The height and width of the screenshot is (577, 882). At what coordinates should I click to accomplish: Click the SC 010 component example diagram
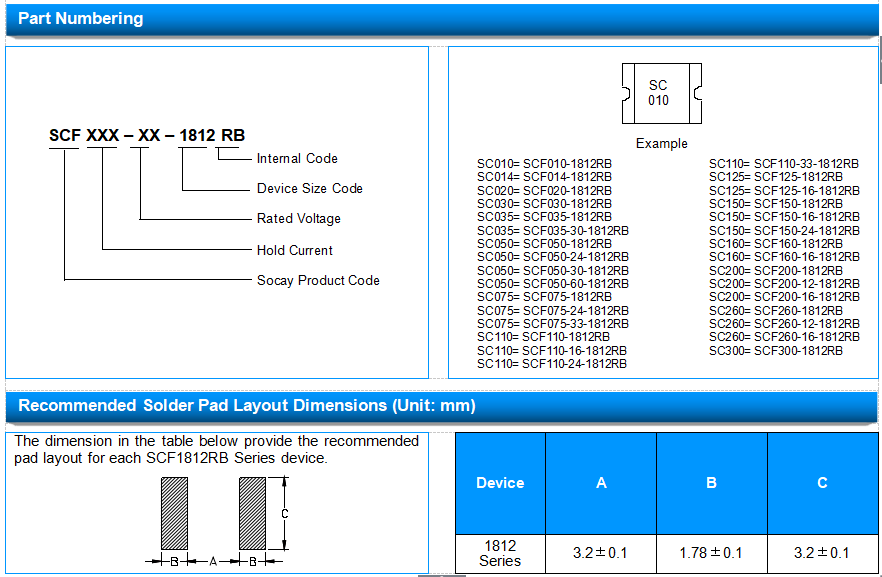[662, 93]
